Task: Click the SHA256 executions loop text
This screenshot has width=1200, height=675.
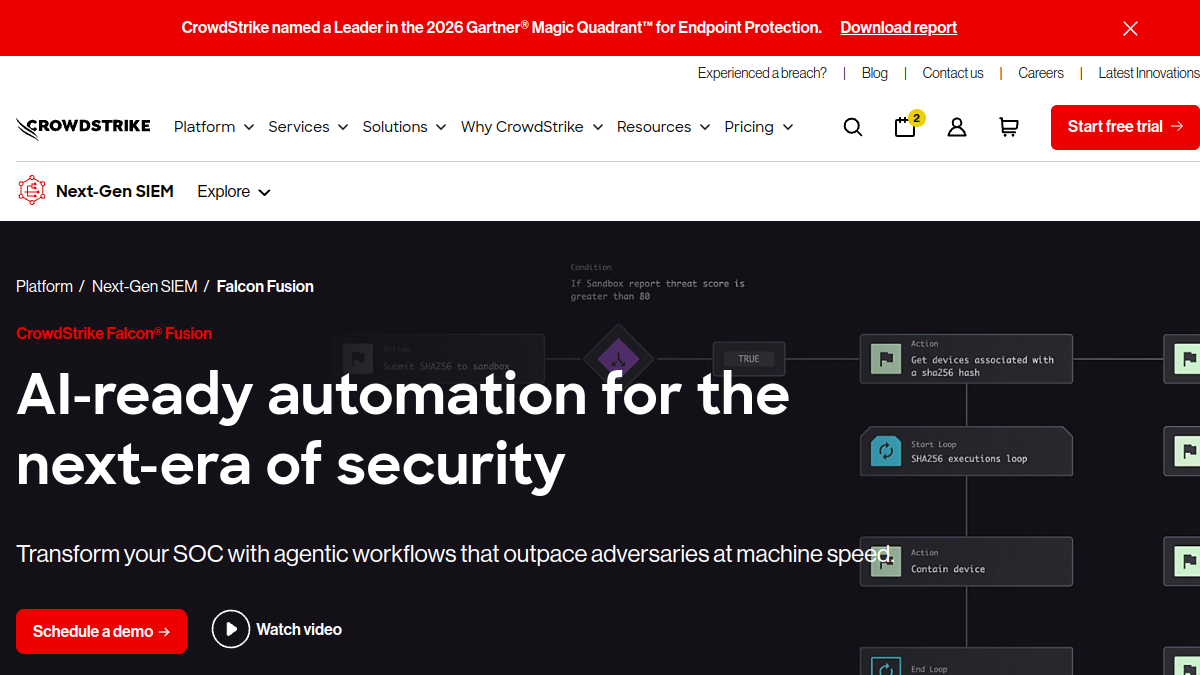Action: click(969, 459)
